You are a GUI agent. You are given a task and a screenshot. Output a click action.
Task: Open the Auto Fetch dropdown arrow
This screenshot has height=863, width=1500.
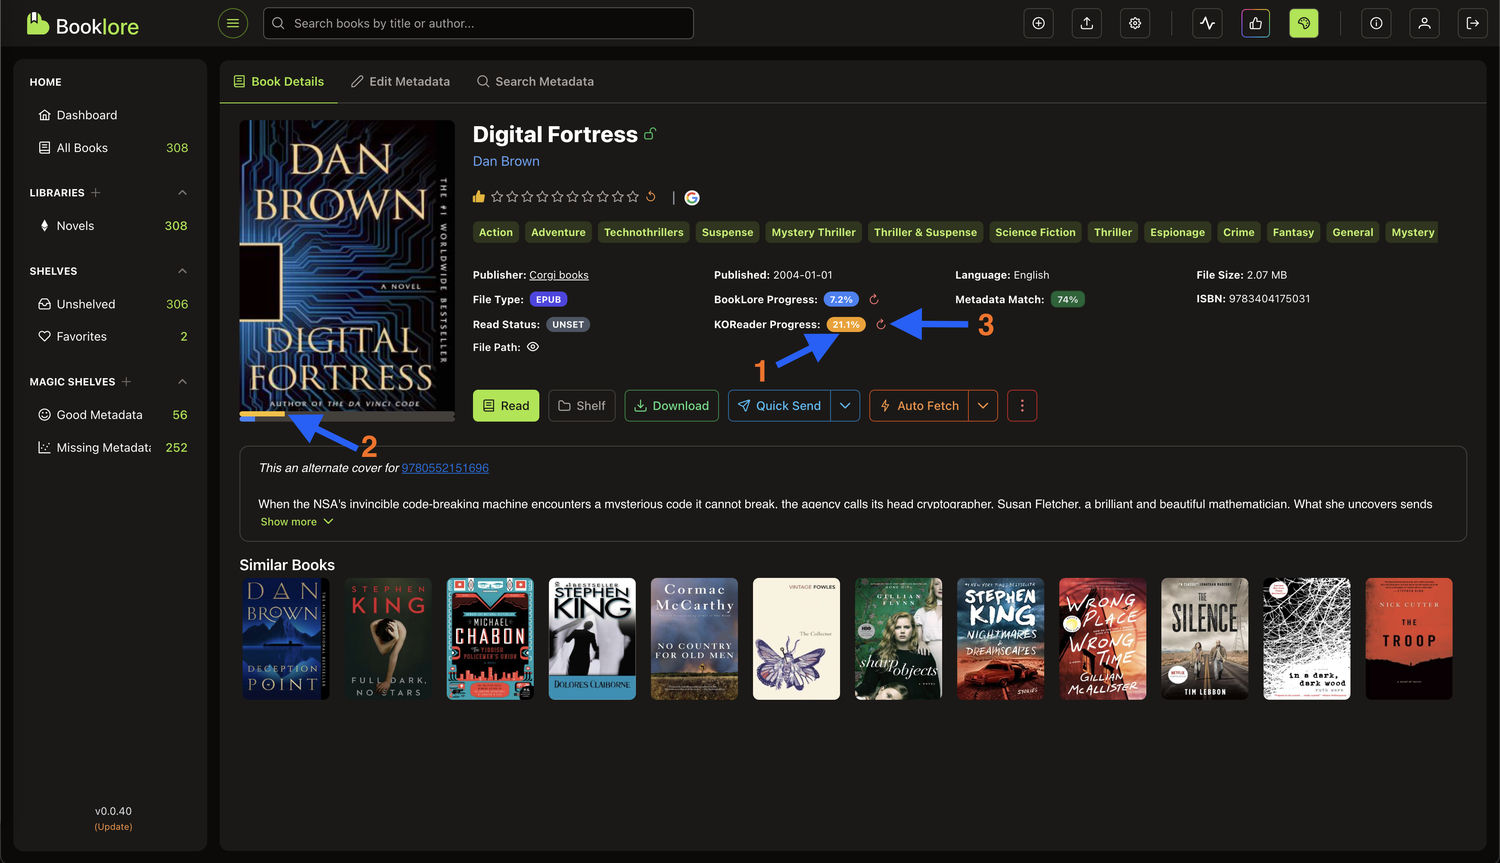(983, 405)
